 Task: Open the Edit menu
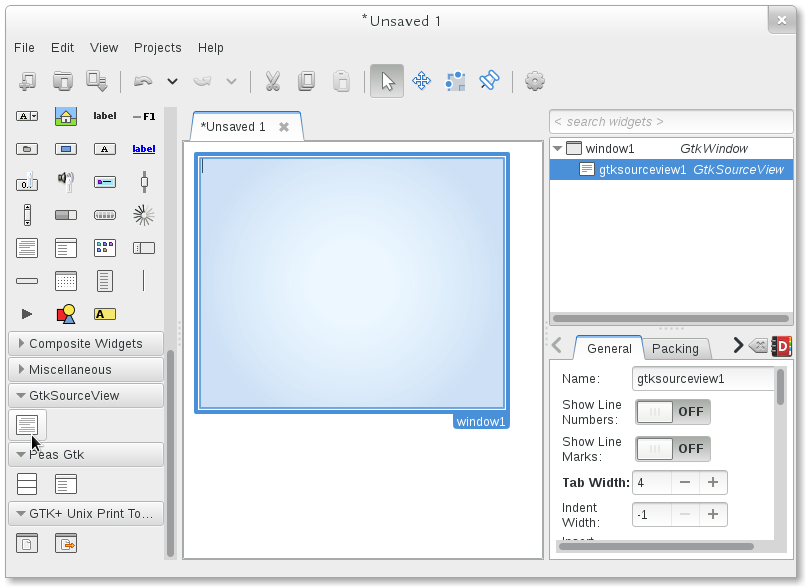62,48
